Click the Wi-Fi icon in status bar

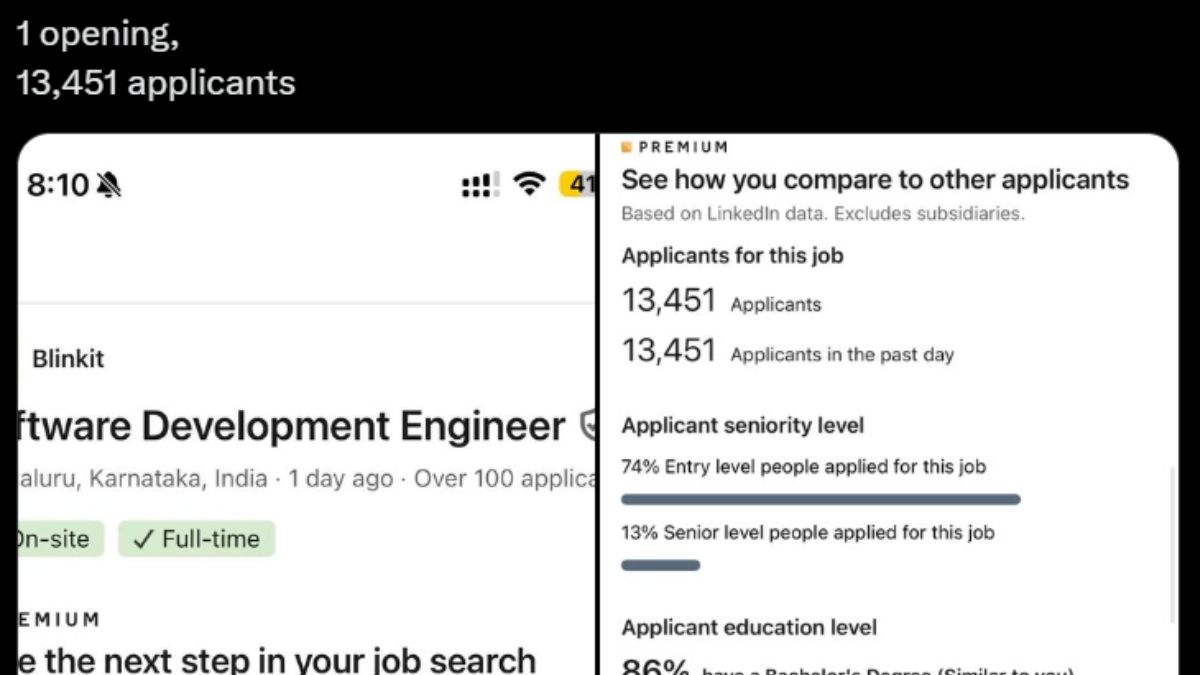[x=528, y=184]
